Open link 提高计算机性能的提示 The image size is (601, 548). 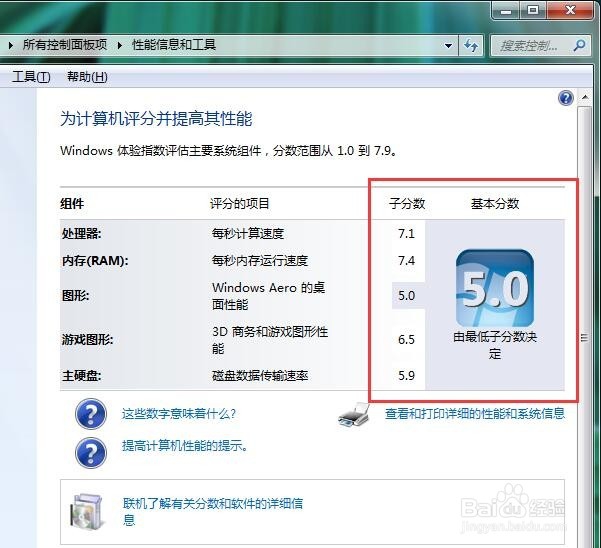coord(185,446)
